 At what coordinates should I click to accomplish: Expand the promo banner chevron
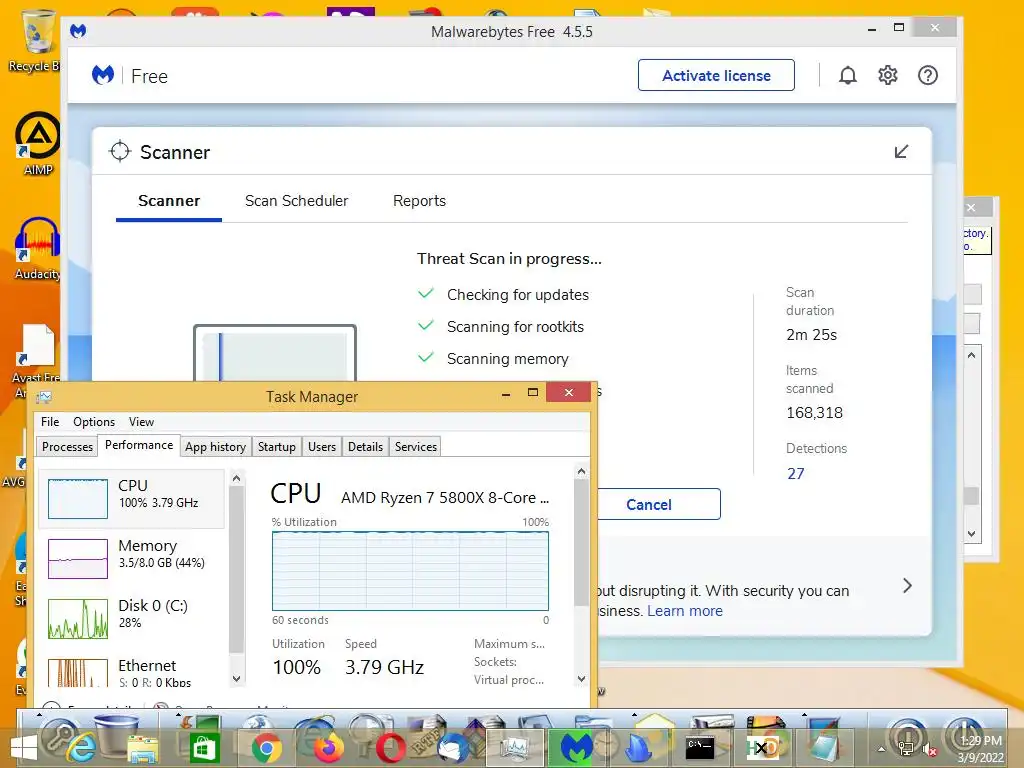click(907, 585)
